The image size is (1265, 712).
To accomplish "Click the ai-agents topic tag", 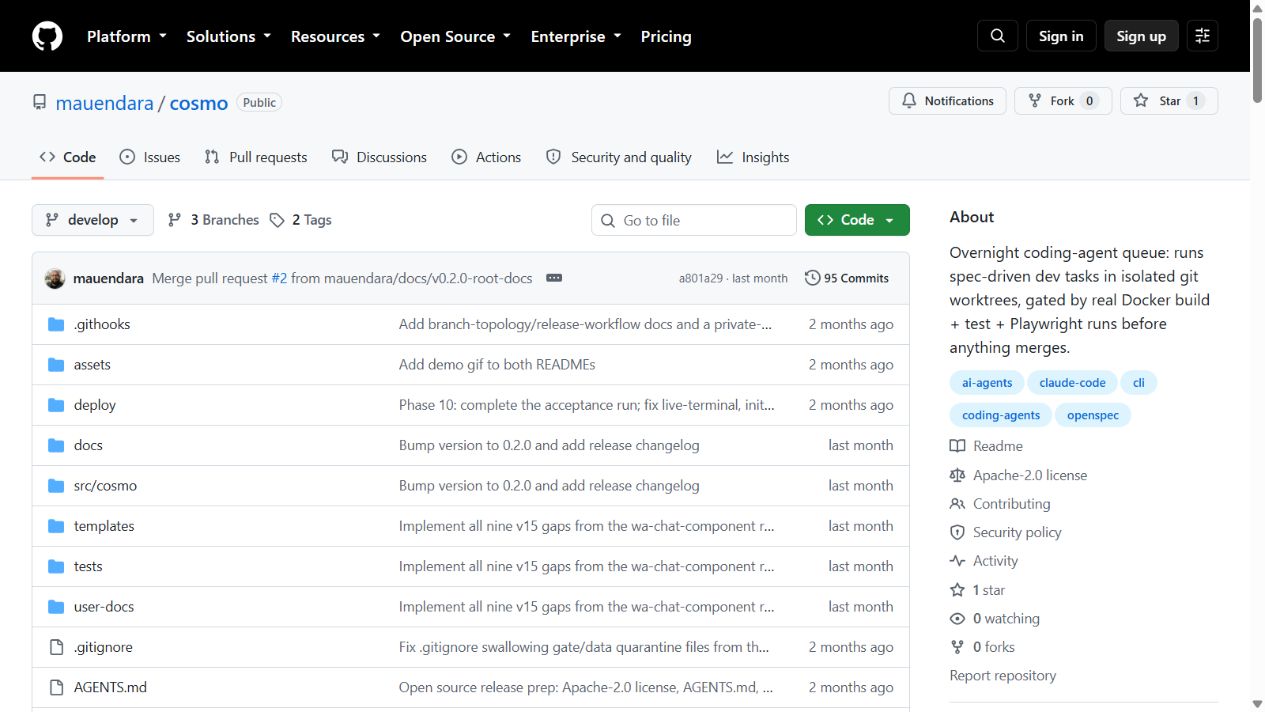I will [x=987, y=383].
